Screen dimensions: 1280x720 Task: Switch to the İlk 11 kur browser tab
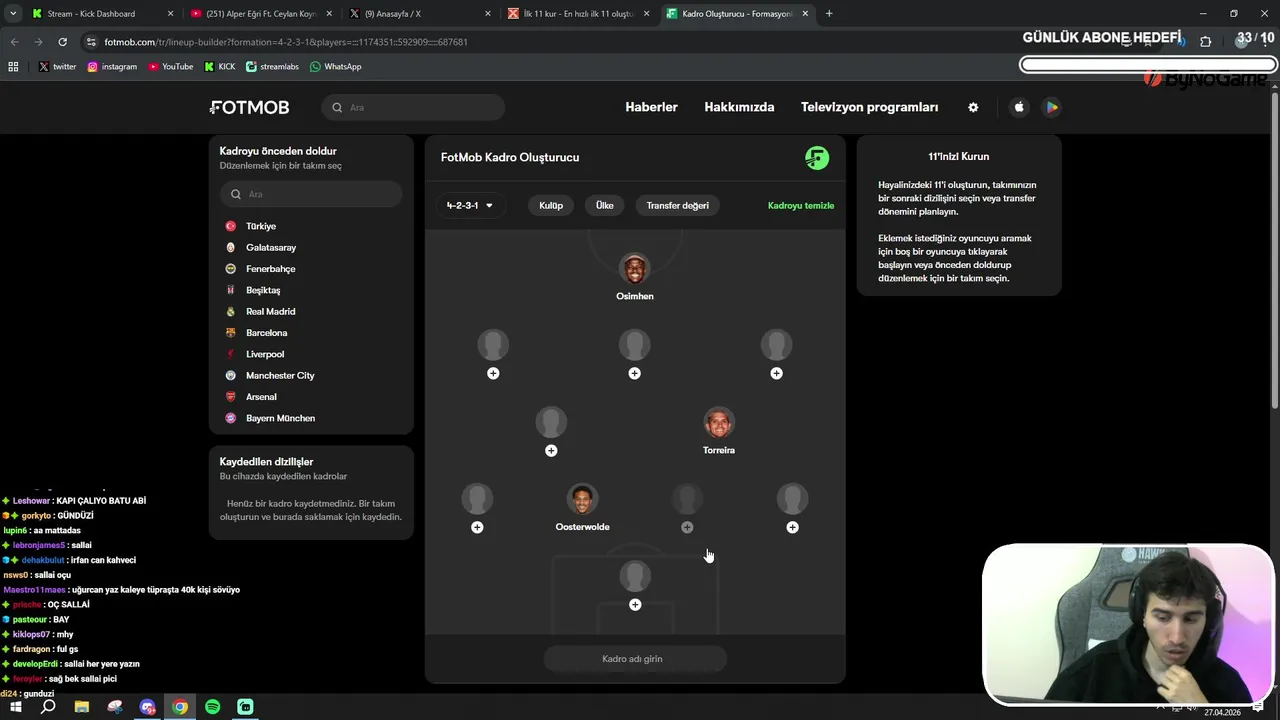578,14
